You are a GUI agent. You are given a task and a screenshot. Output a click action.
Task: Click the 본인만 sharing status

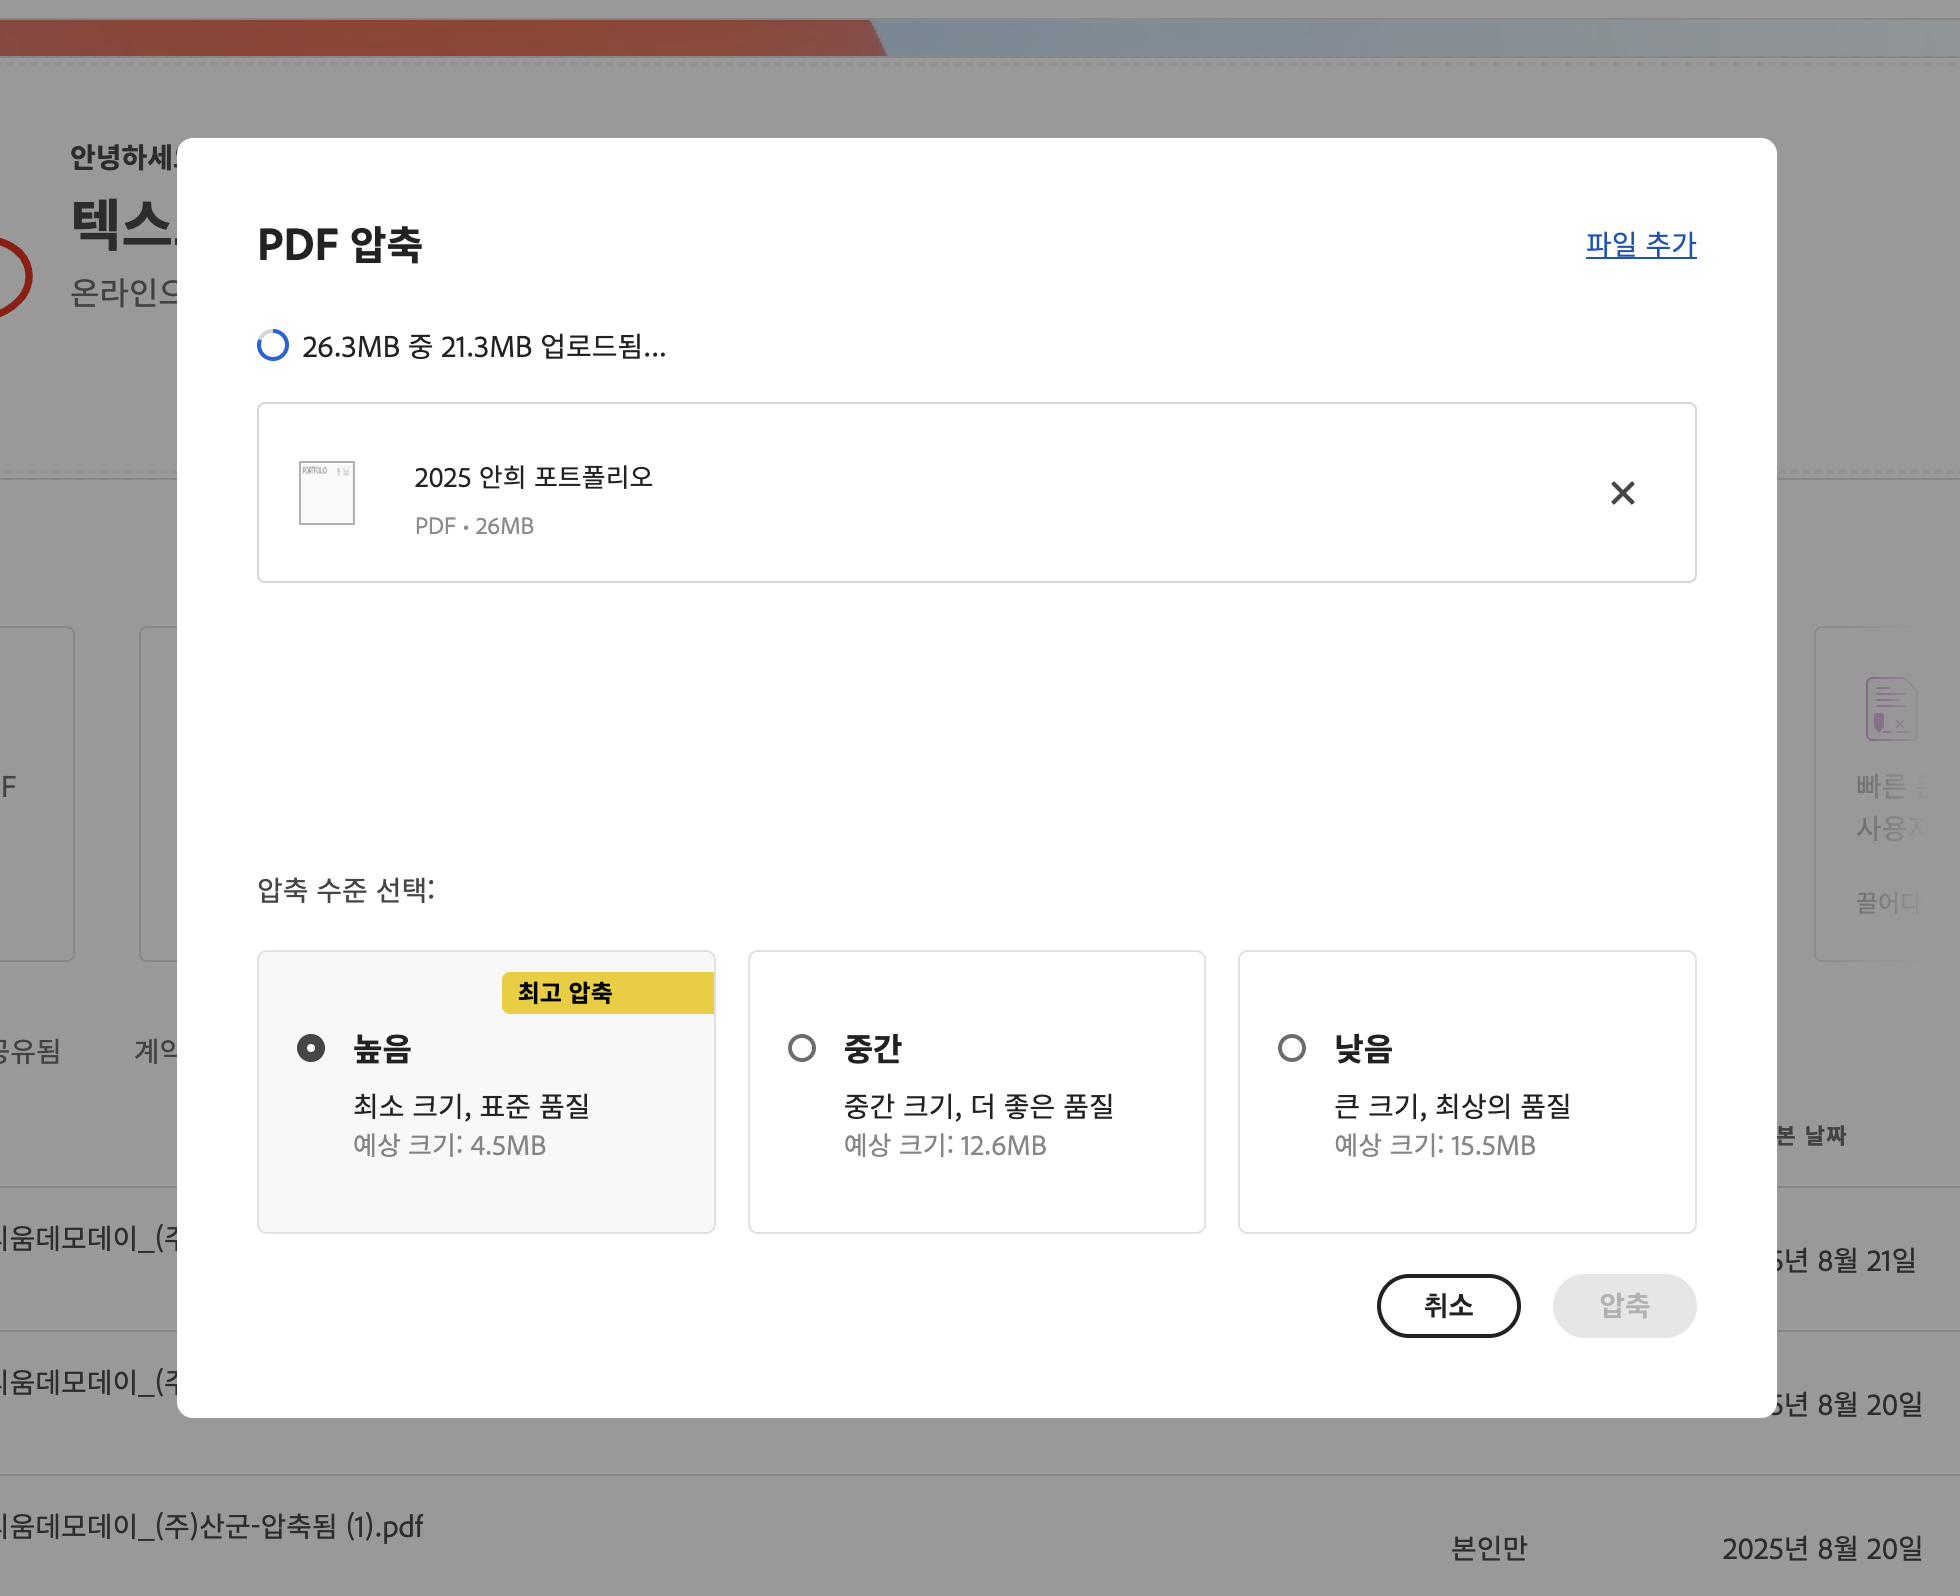click(1489, 1549)
